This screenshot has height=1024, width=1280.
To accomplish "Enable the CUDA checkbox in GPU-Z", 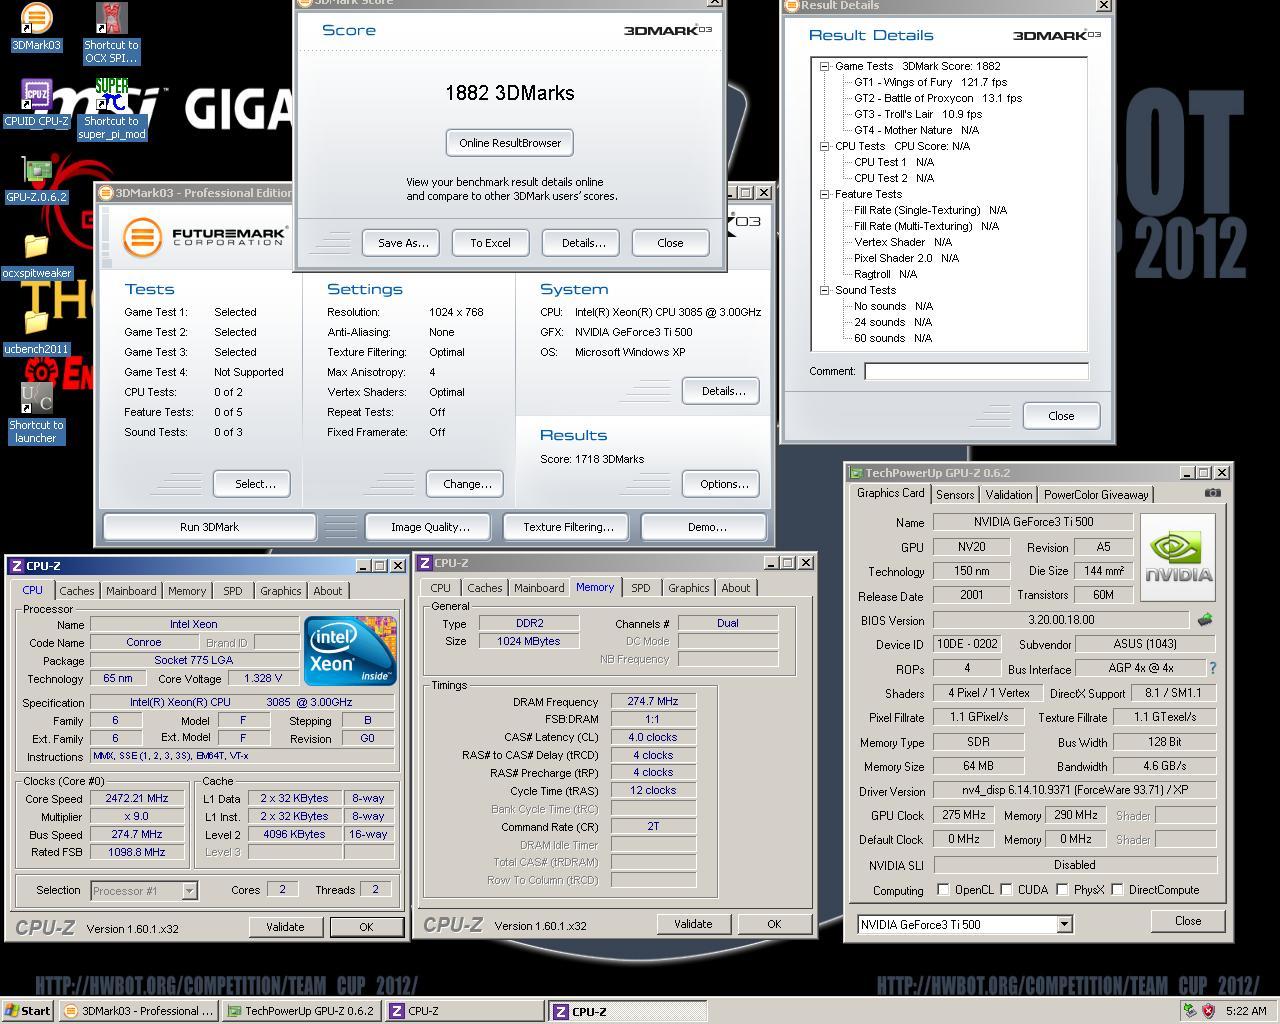I will (1006, 889).
